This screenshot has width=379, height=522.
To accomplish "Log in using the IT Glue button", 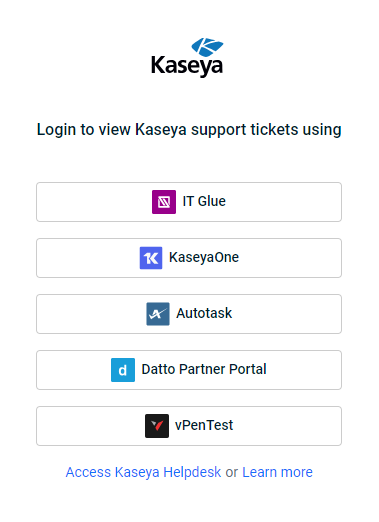I will click(189, 202).
